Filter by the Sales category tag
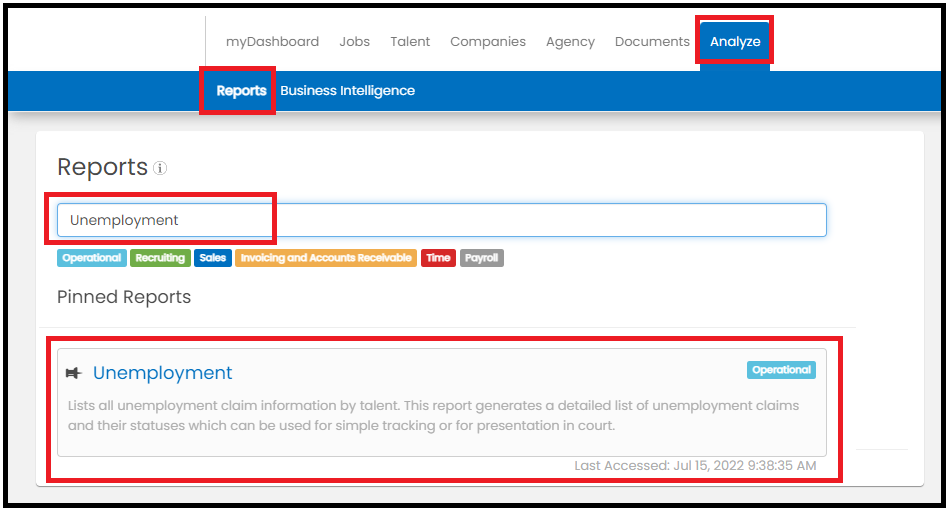This screenshot has width=951, height=511. 212,258
